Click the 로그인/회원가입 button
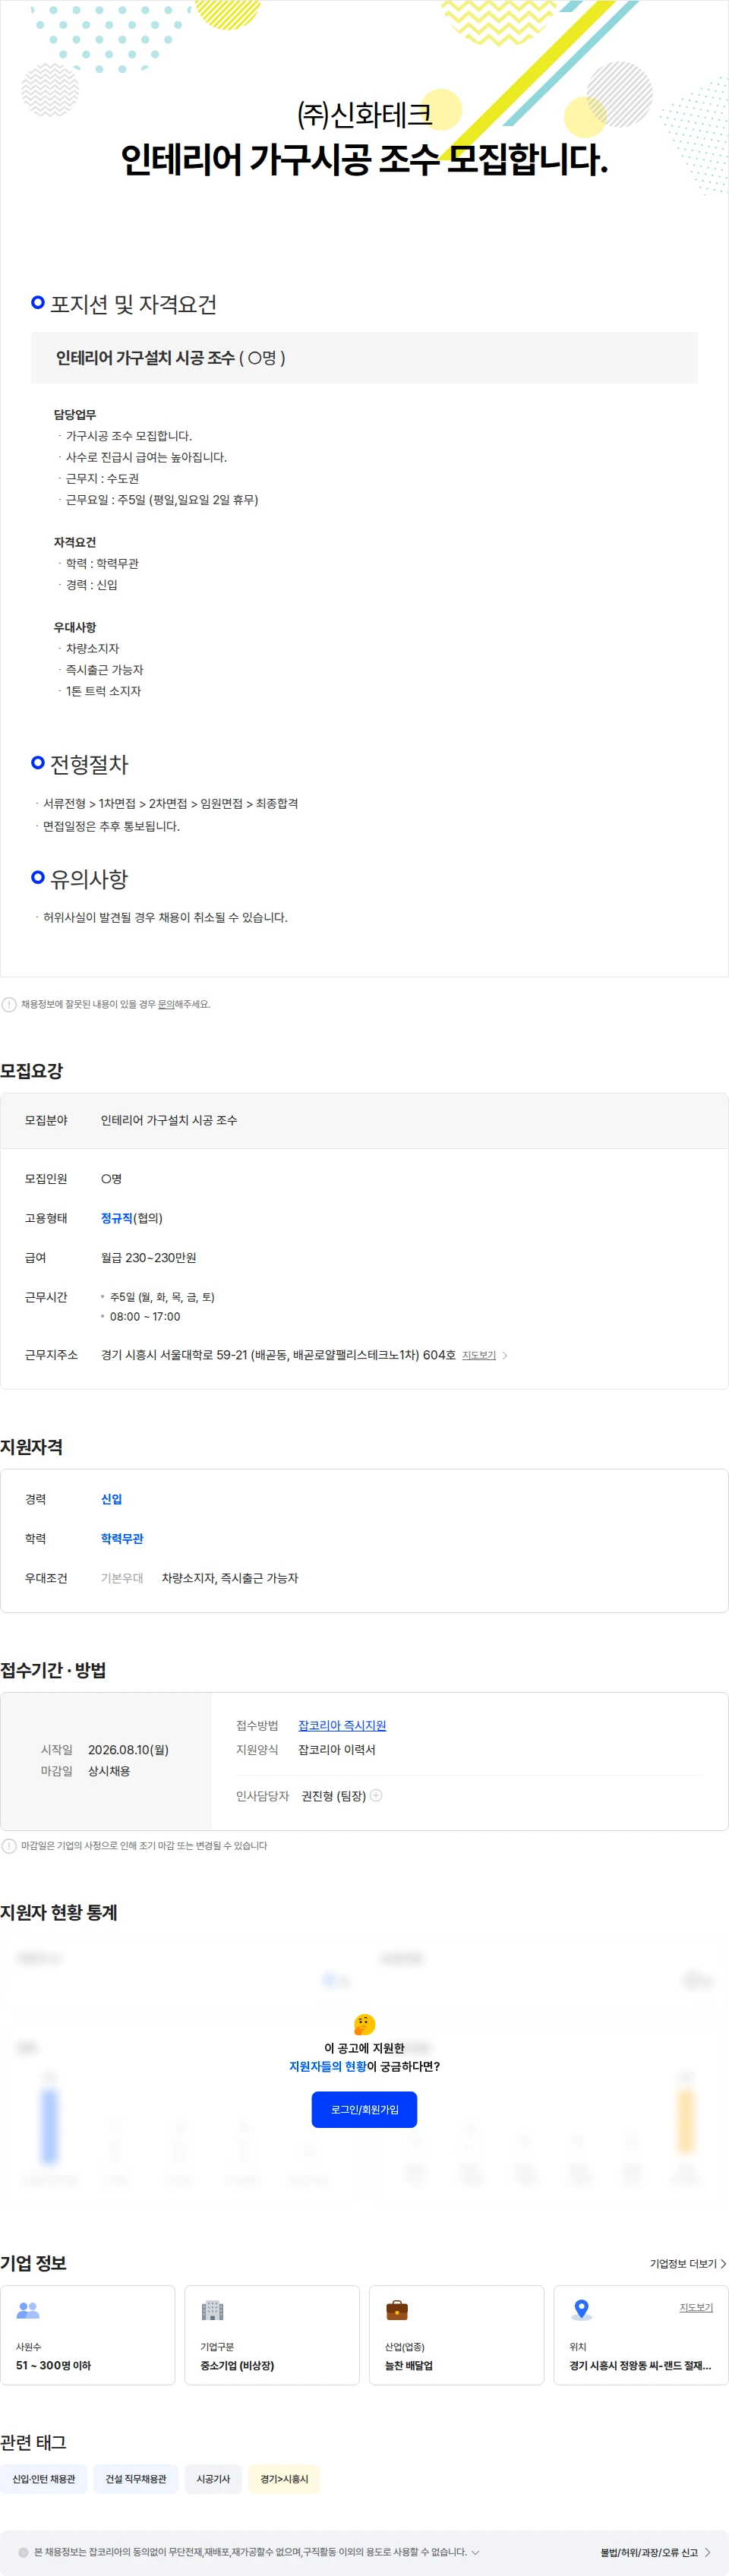The width and height of the screenshot is (729, 2576). (364, 2109)
